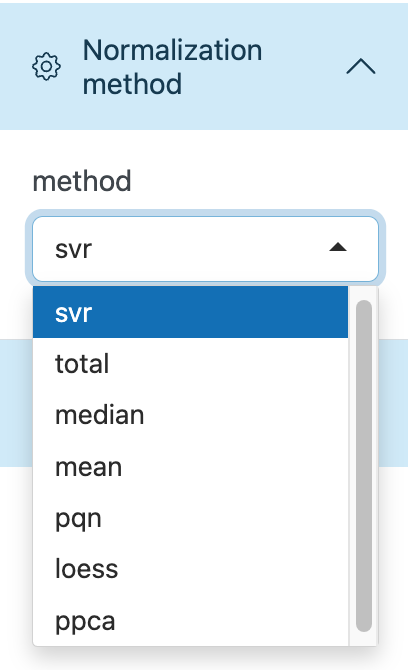Image resolution: width=408 pixels, height=670 pixels.
Task: Click the scrollbar track above the thumb
Action: click(364, 293)
